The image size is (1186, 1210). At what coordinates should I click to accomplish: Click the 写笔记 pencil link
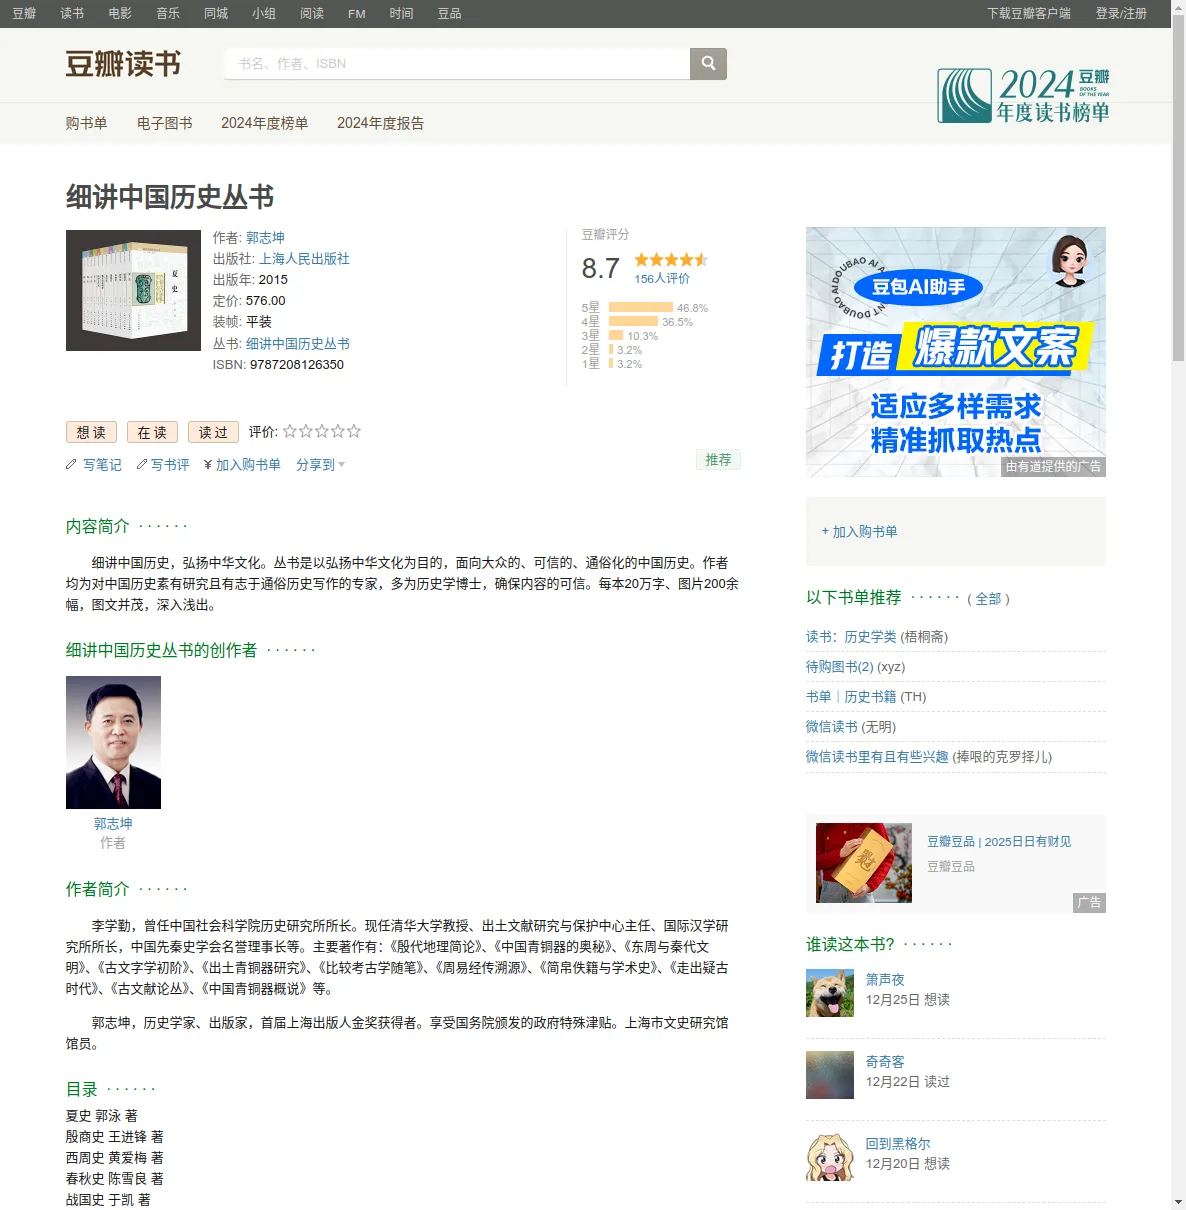[x=94, y=465]
